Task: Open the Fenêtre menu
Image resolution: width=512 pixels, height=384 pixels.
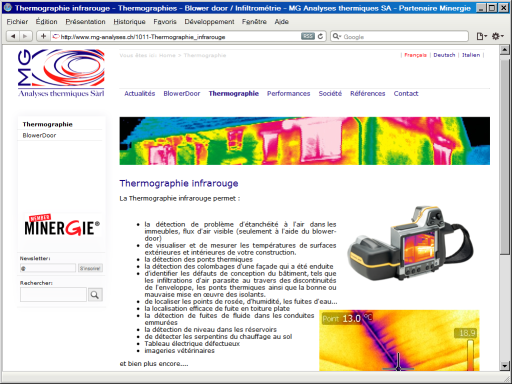Action: pos(254,22)
